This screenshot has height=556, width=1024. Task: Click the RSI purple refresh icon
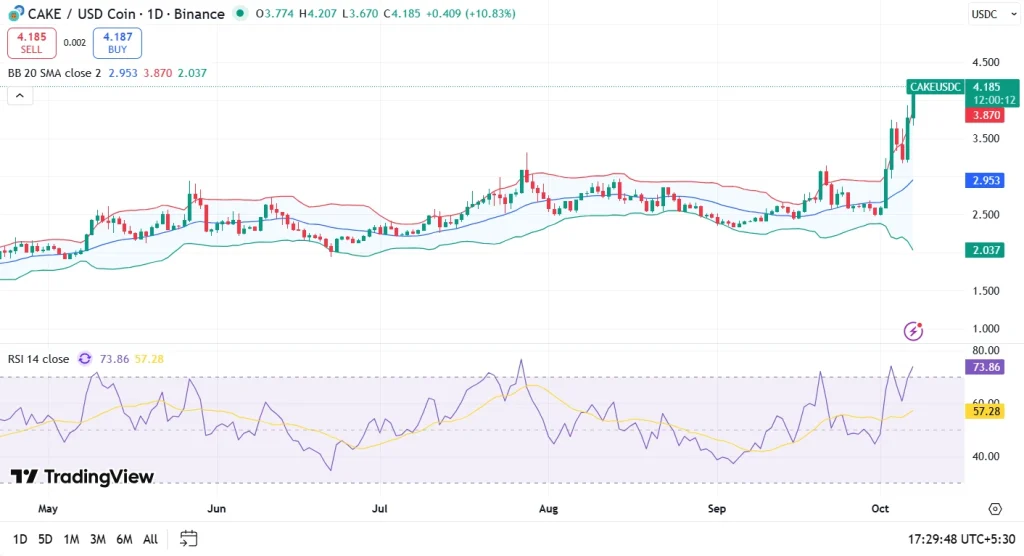[85, 359]
